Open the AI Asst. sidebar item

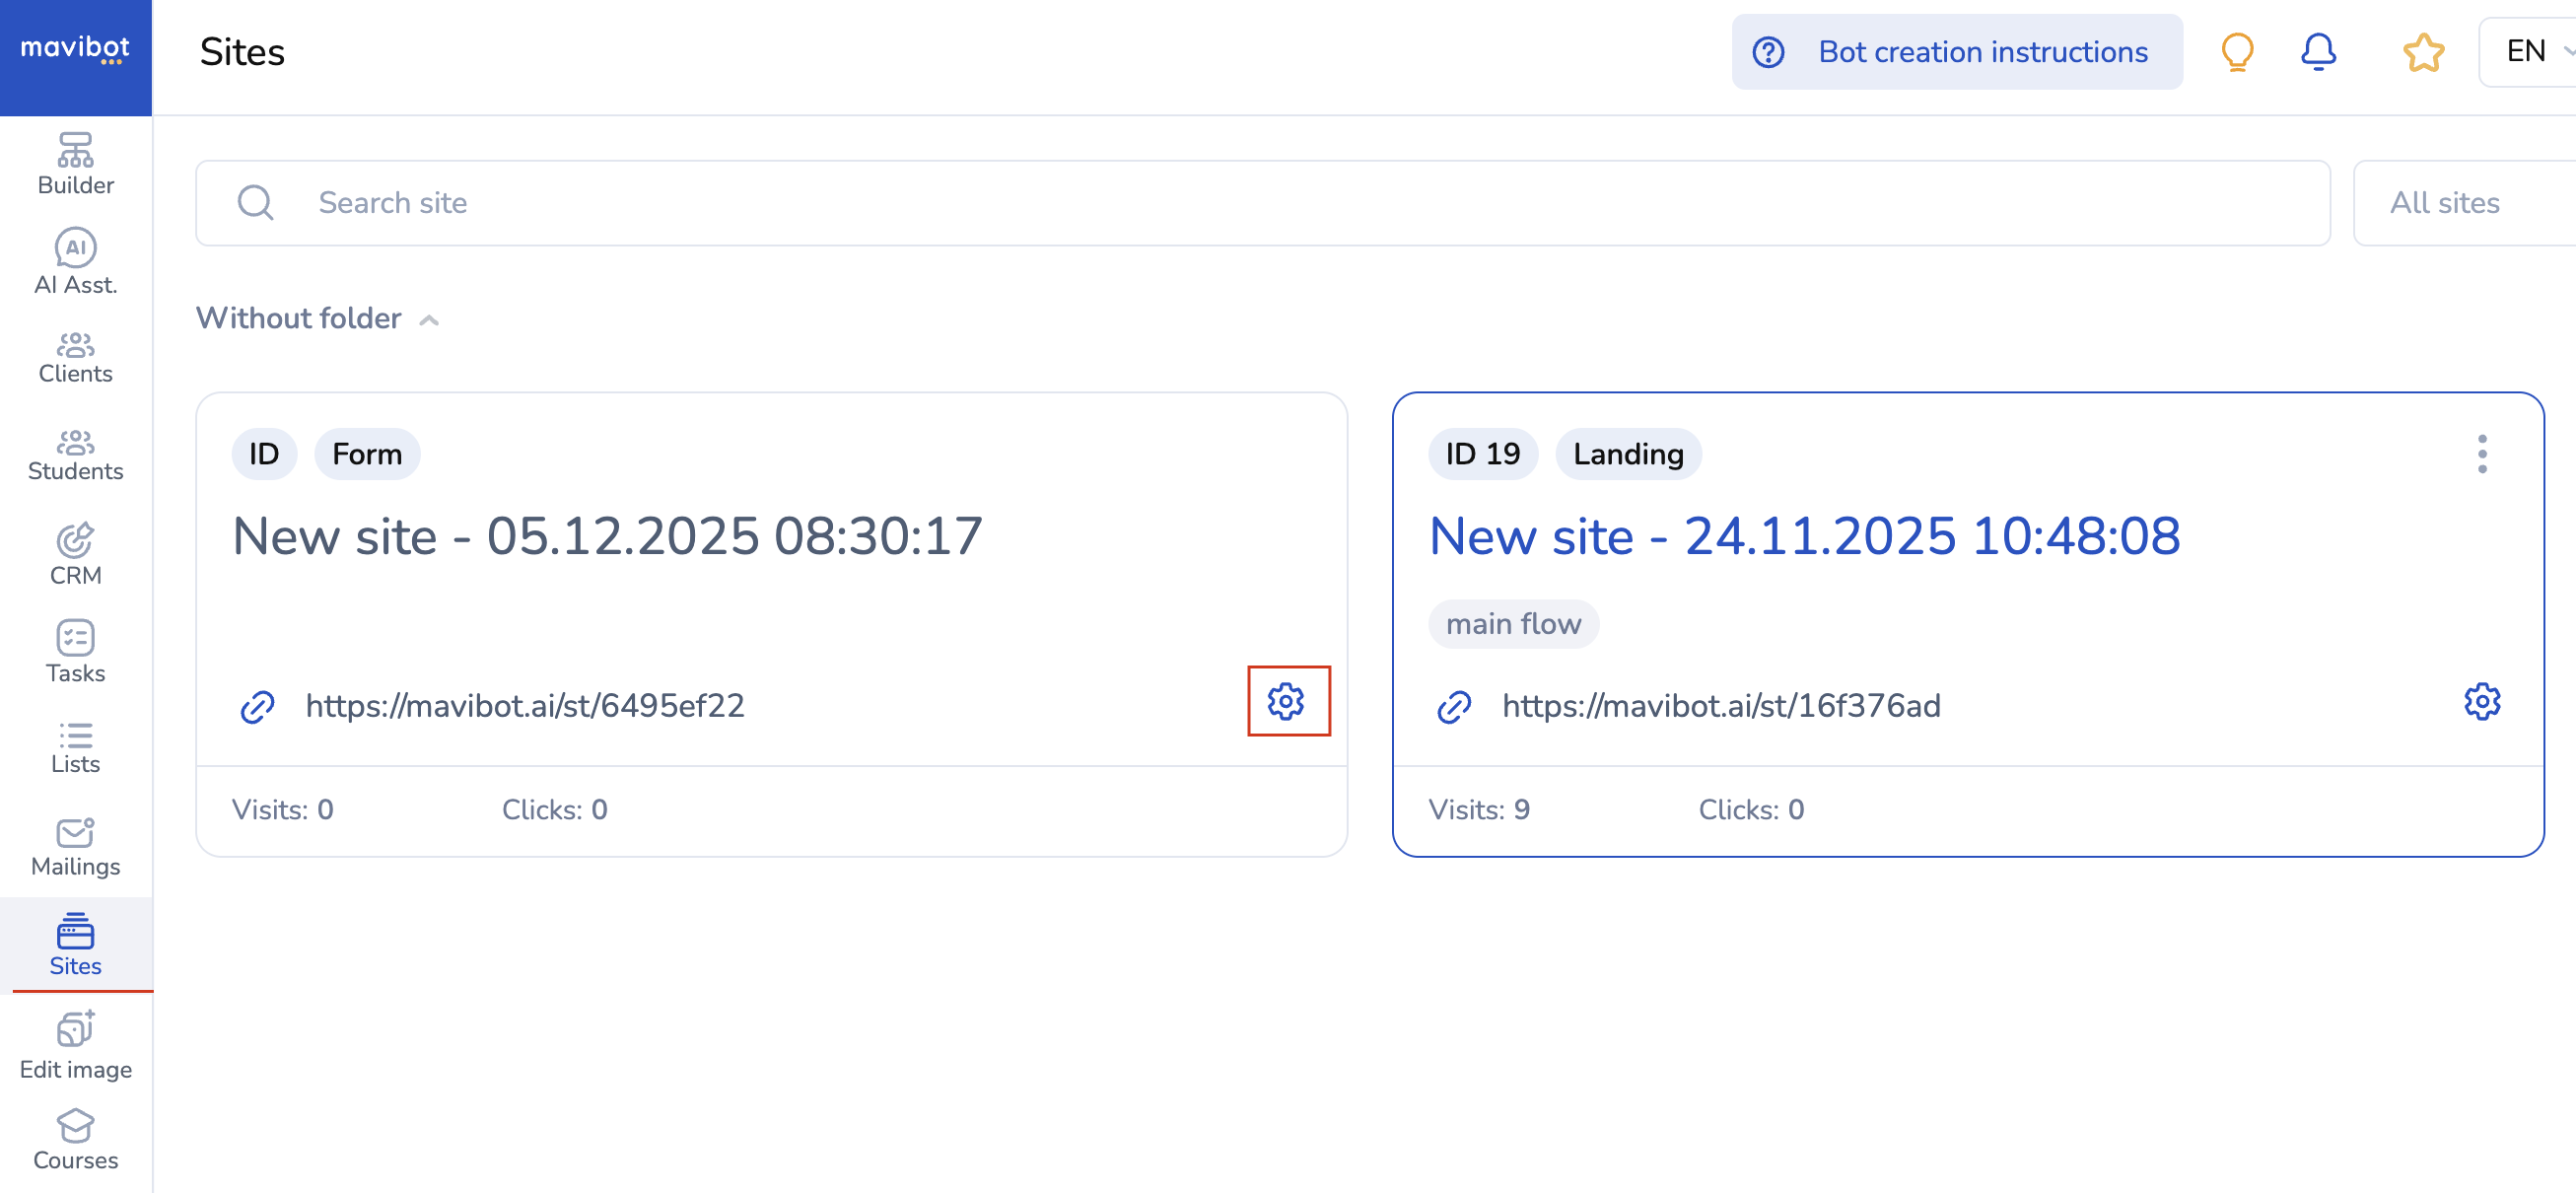point(75,262)
